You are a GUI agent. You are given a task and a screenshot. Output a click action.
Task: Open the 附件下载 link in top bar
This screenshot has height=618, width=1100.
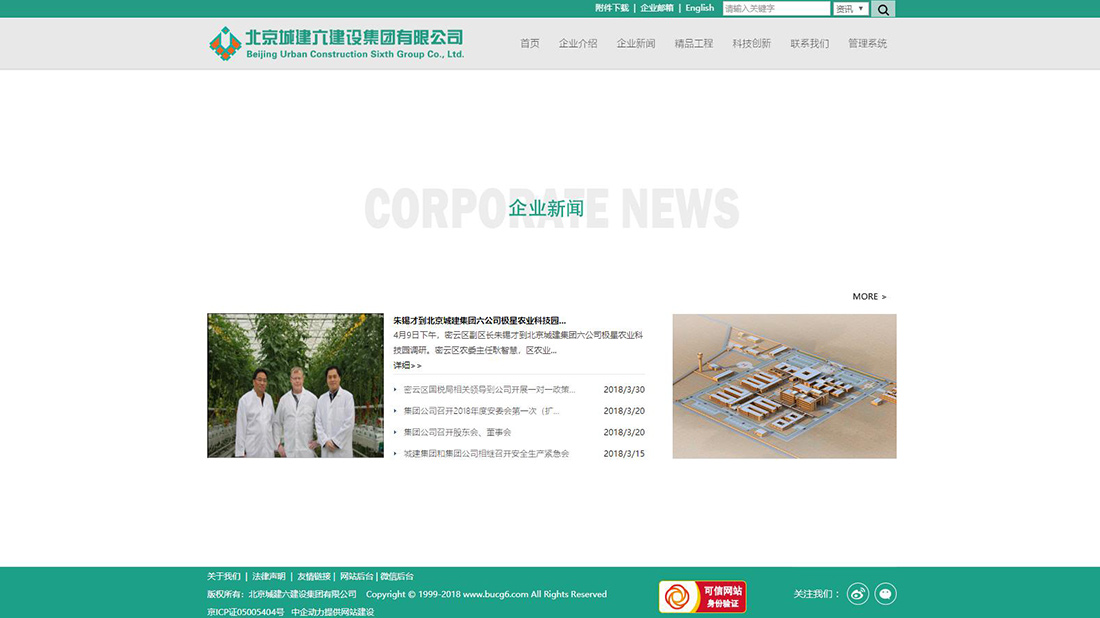click(612, 8)
